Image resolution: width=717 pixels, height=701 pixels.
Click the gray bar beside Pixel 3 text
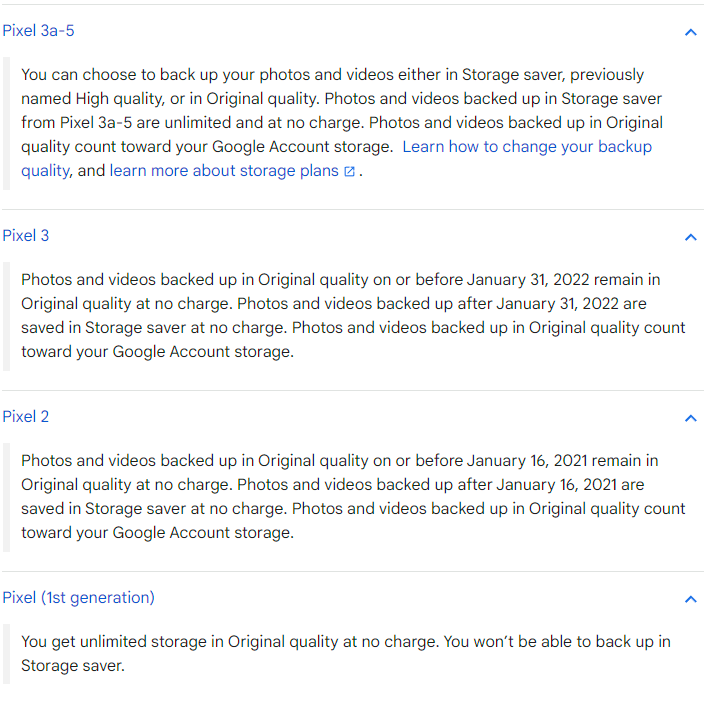point(6,316)
